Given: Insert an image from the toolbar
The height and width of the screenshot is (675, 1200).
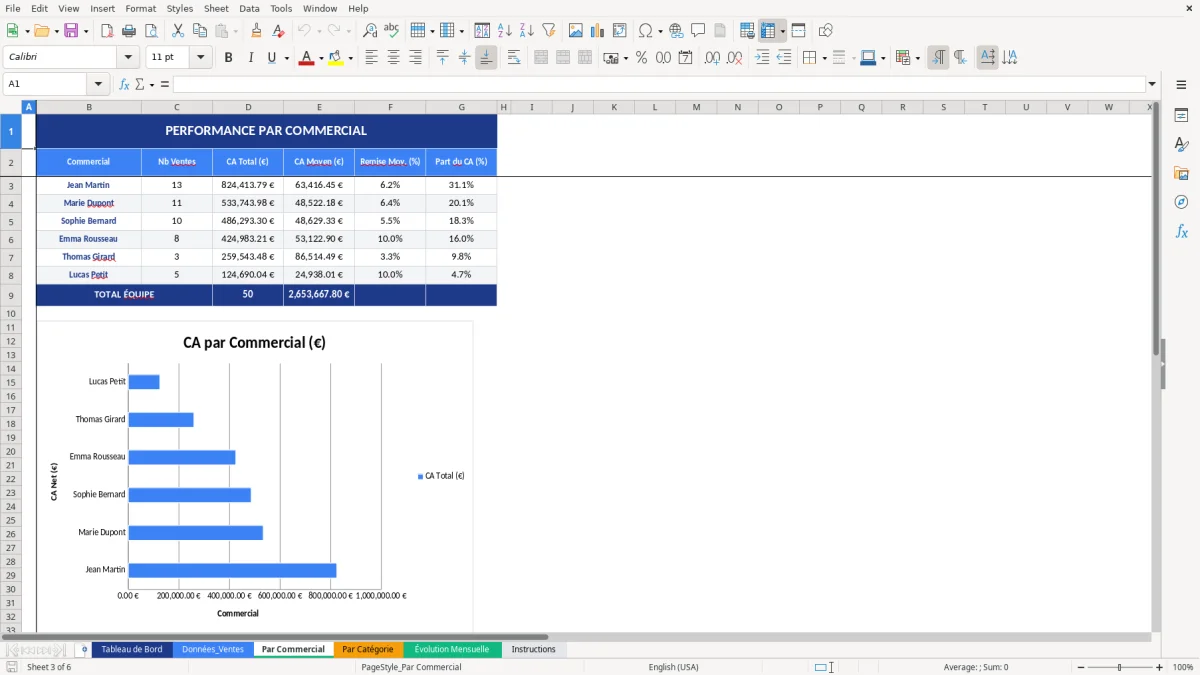Looking at the screenshot, I should tap(576, 30).
